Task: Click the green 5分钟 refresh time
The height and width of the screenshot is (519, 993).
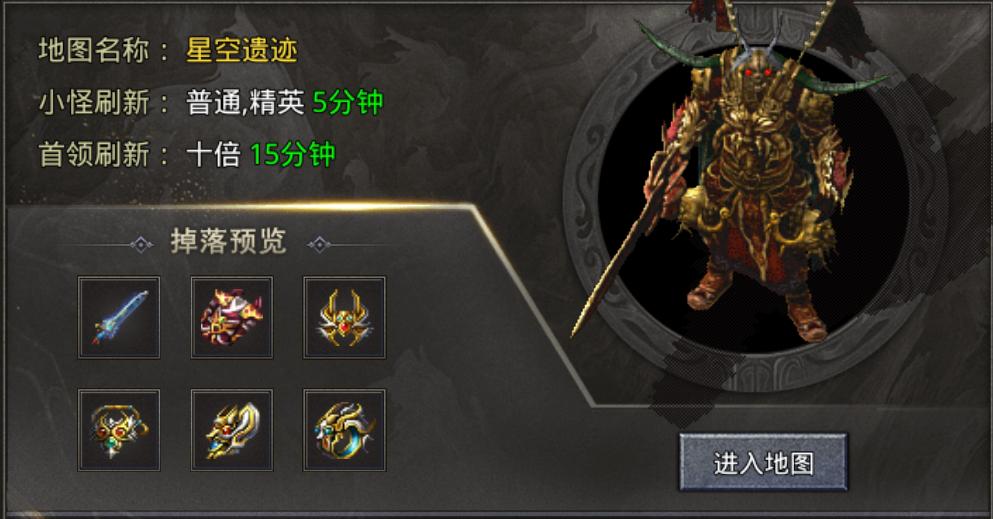Action: tap(348, 102)
